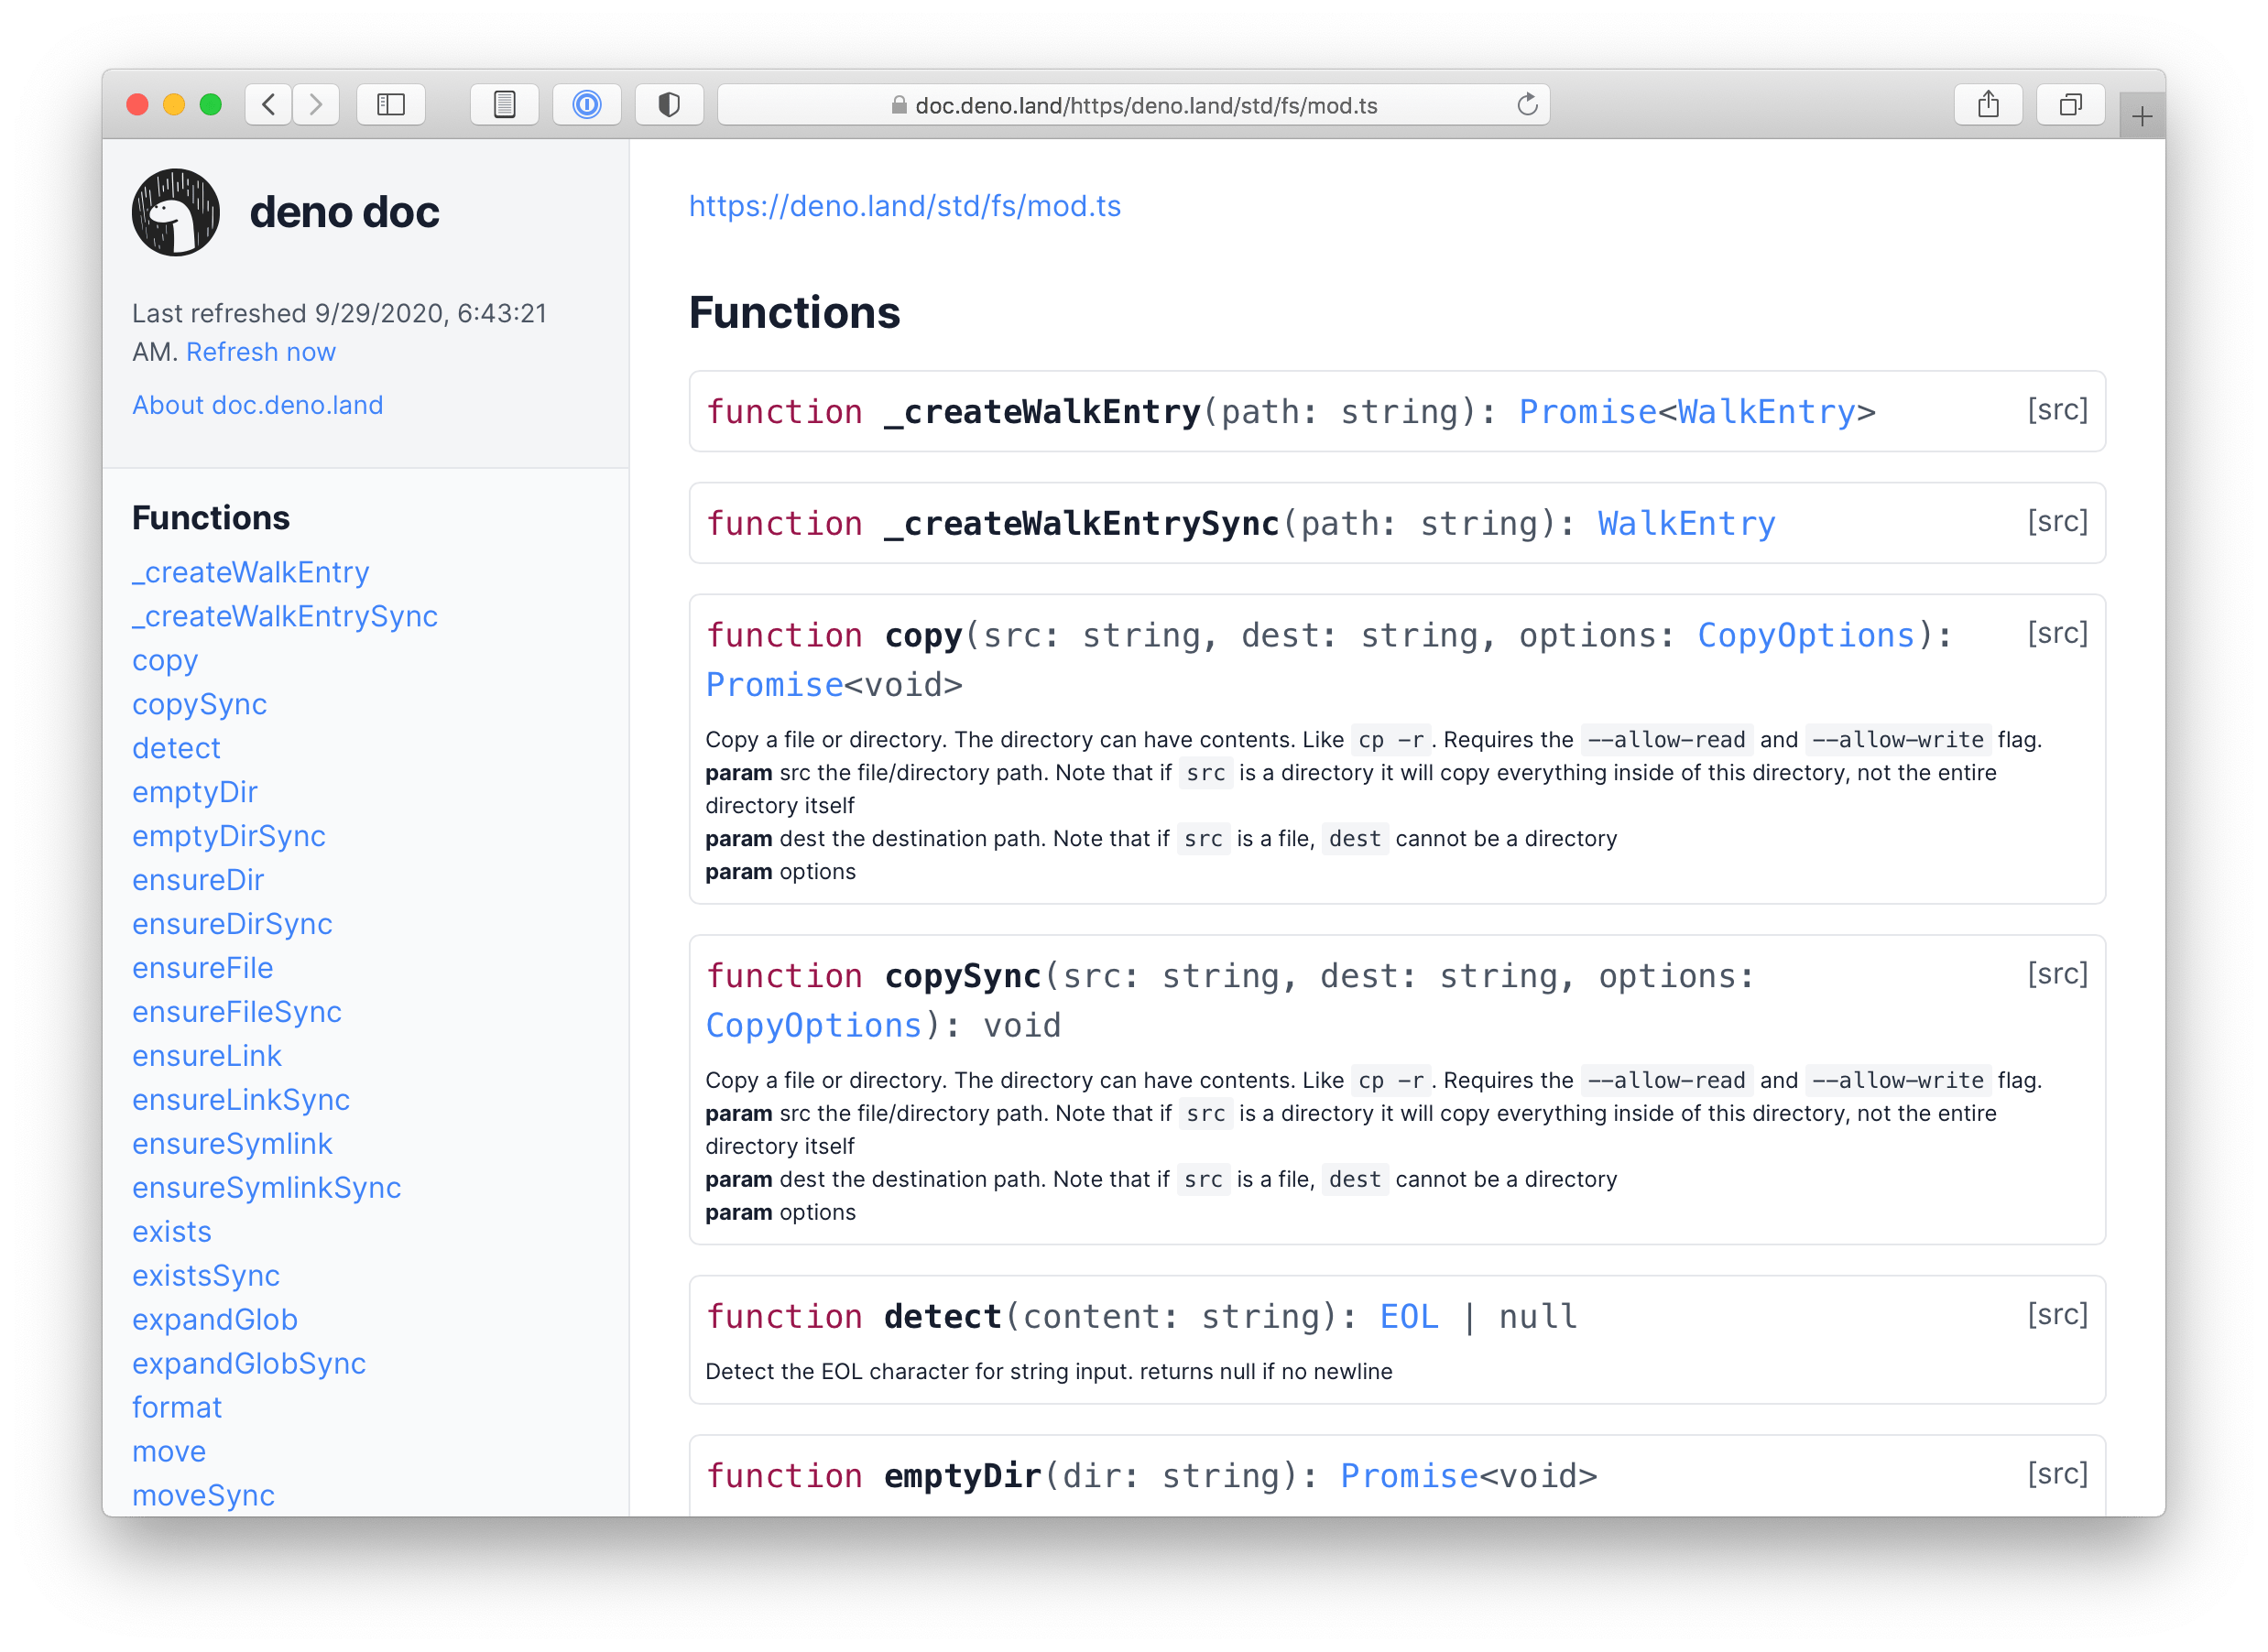Jump to ensureDirSync in sidebar

pos(232,924)
